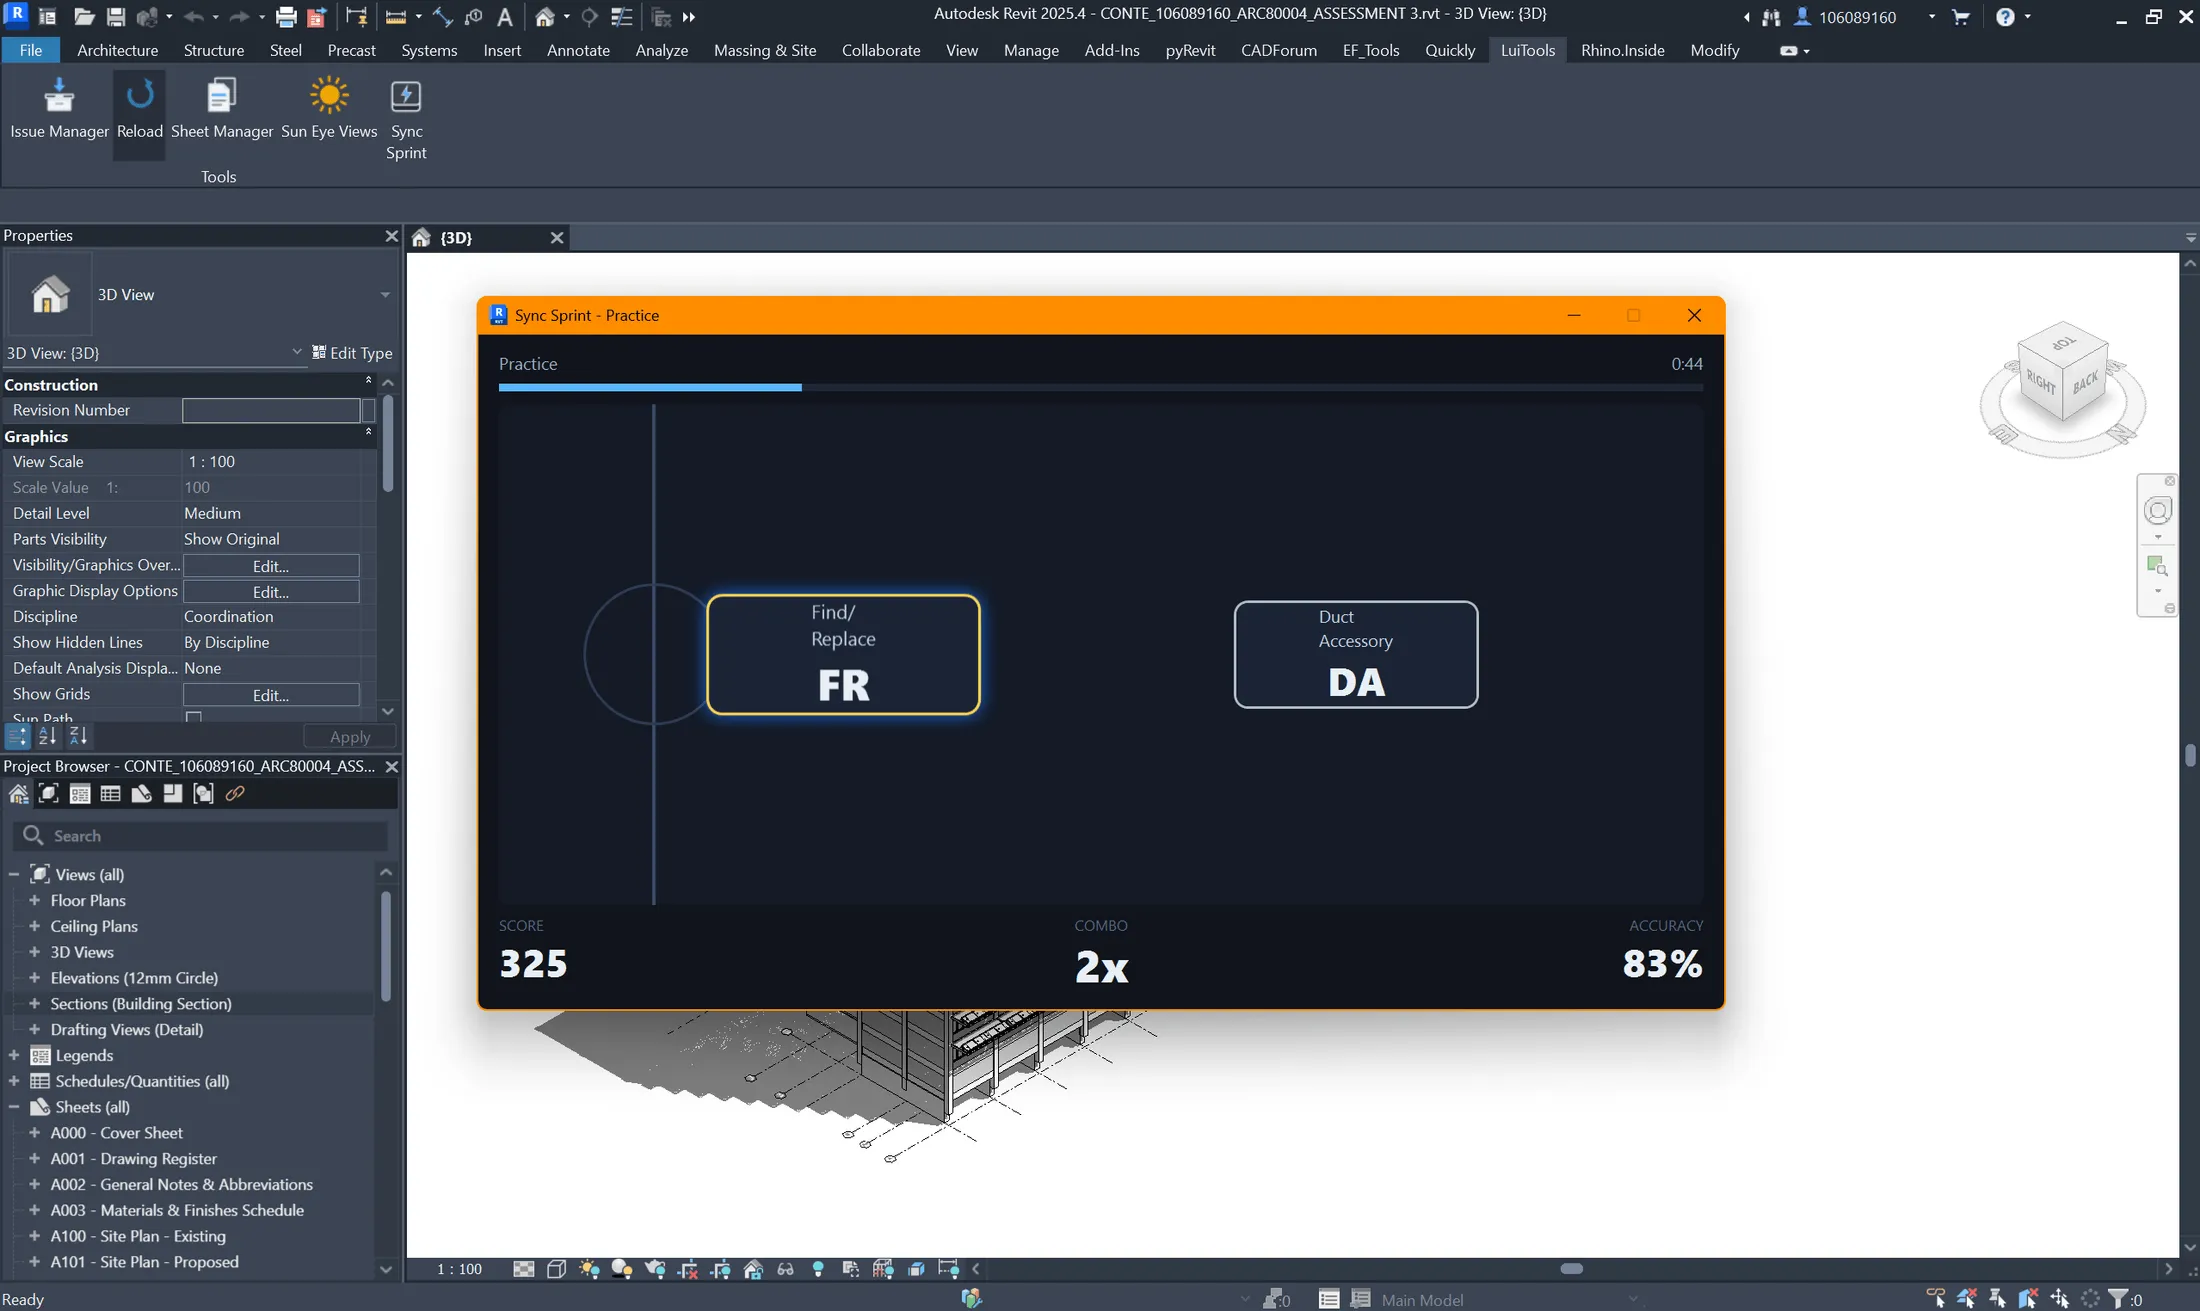
Task: Click the Open folder icon in quick access toolbar
Action: click(x=84, y=16)
